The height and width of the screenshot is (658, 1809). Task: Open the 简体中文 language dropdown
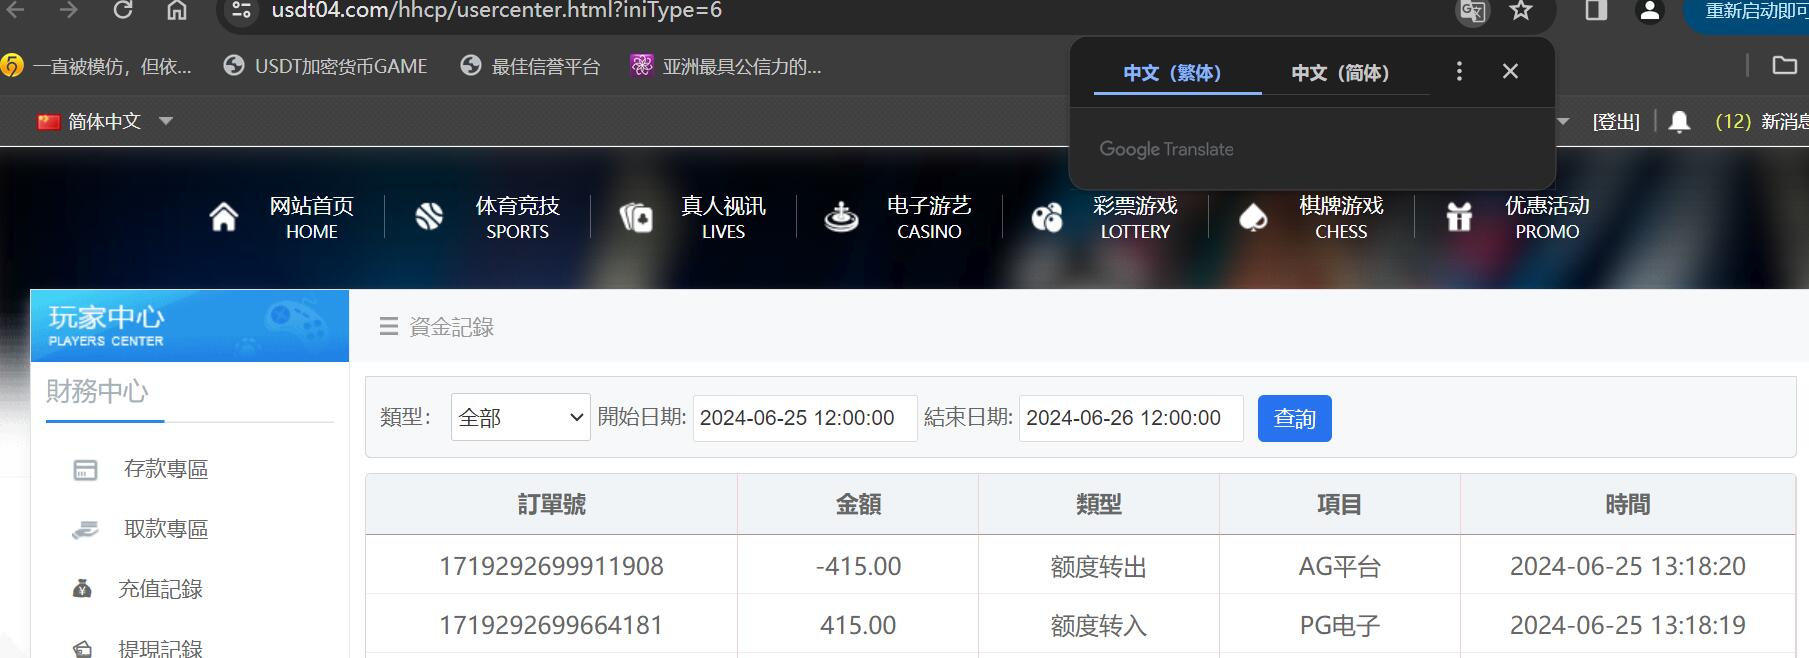(x=105, y=122)
